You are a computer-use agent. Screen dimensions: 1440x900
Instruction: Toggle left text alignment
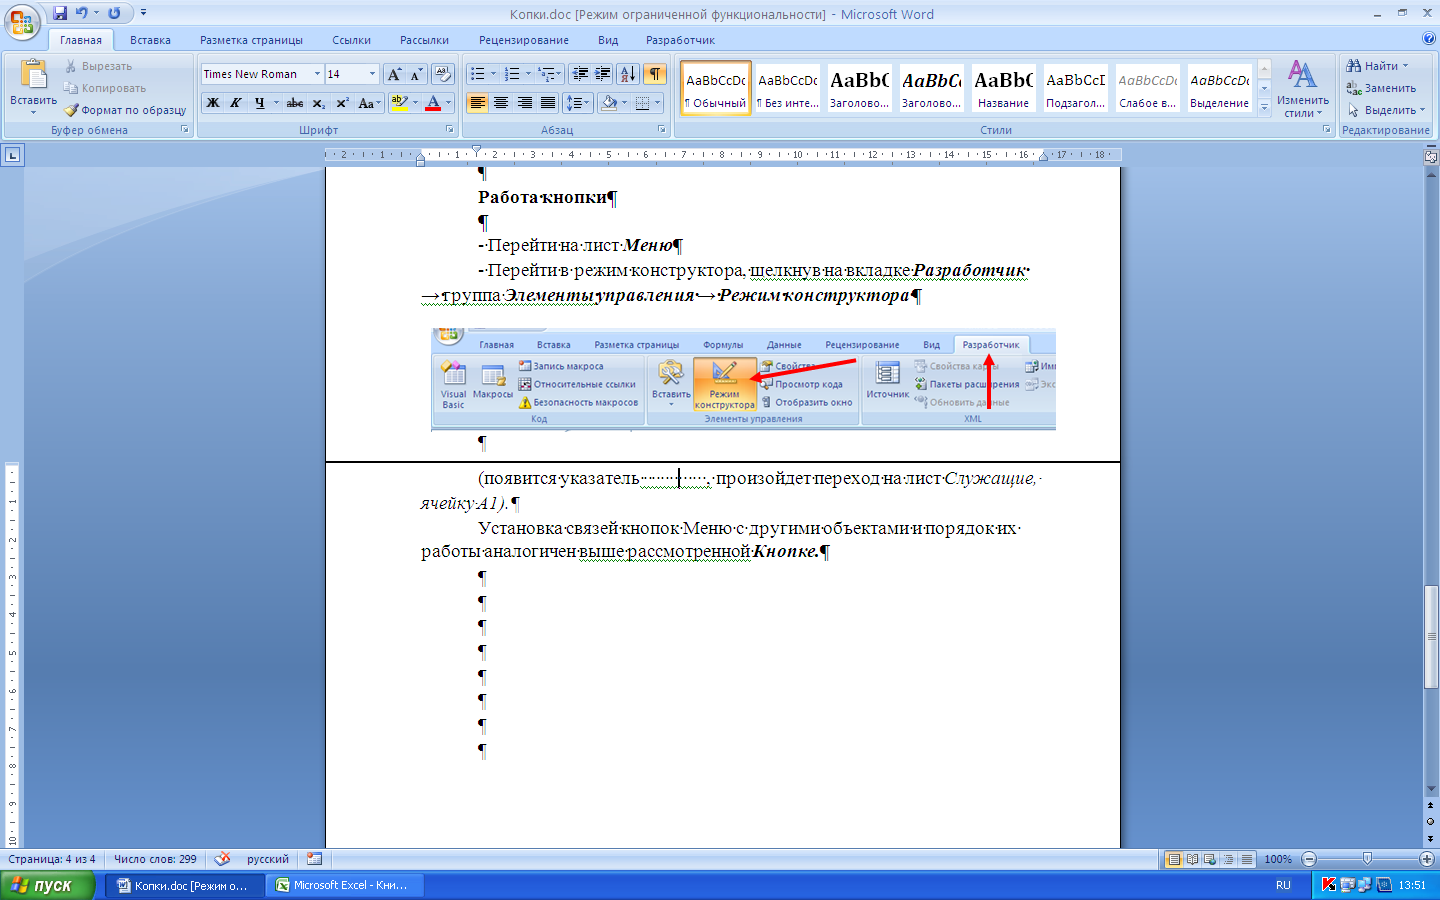(x=478, y=103)
